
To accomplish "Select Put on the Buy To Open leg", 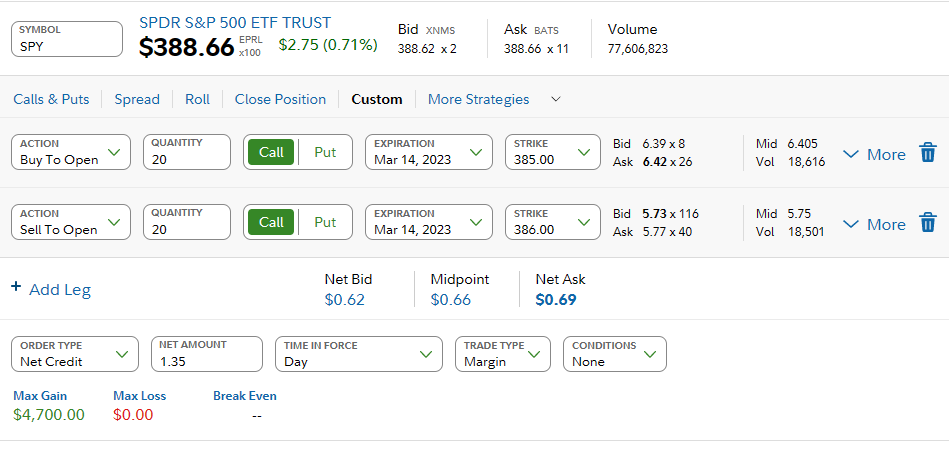I will coord(325,152).
